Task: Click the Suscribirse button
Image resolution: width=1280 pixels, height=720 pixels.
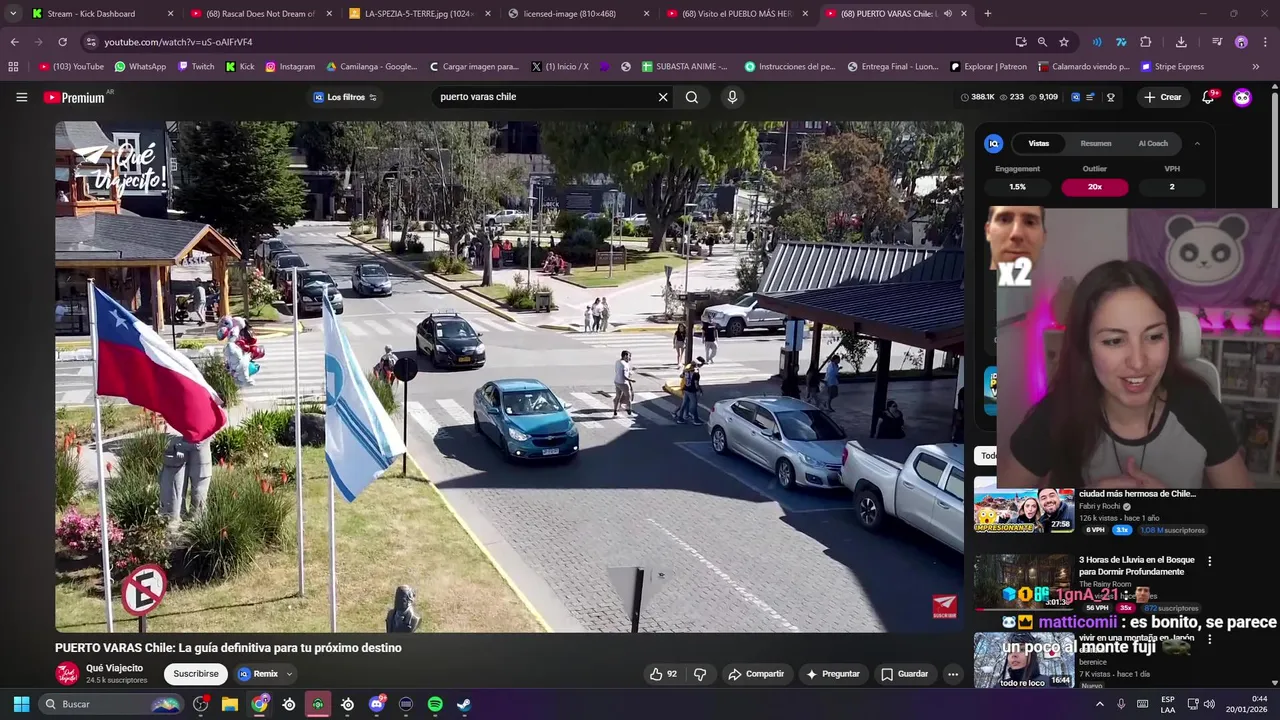Action: (196, 674)
